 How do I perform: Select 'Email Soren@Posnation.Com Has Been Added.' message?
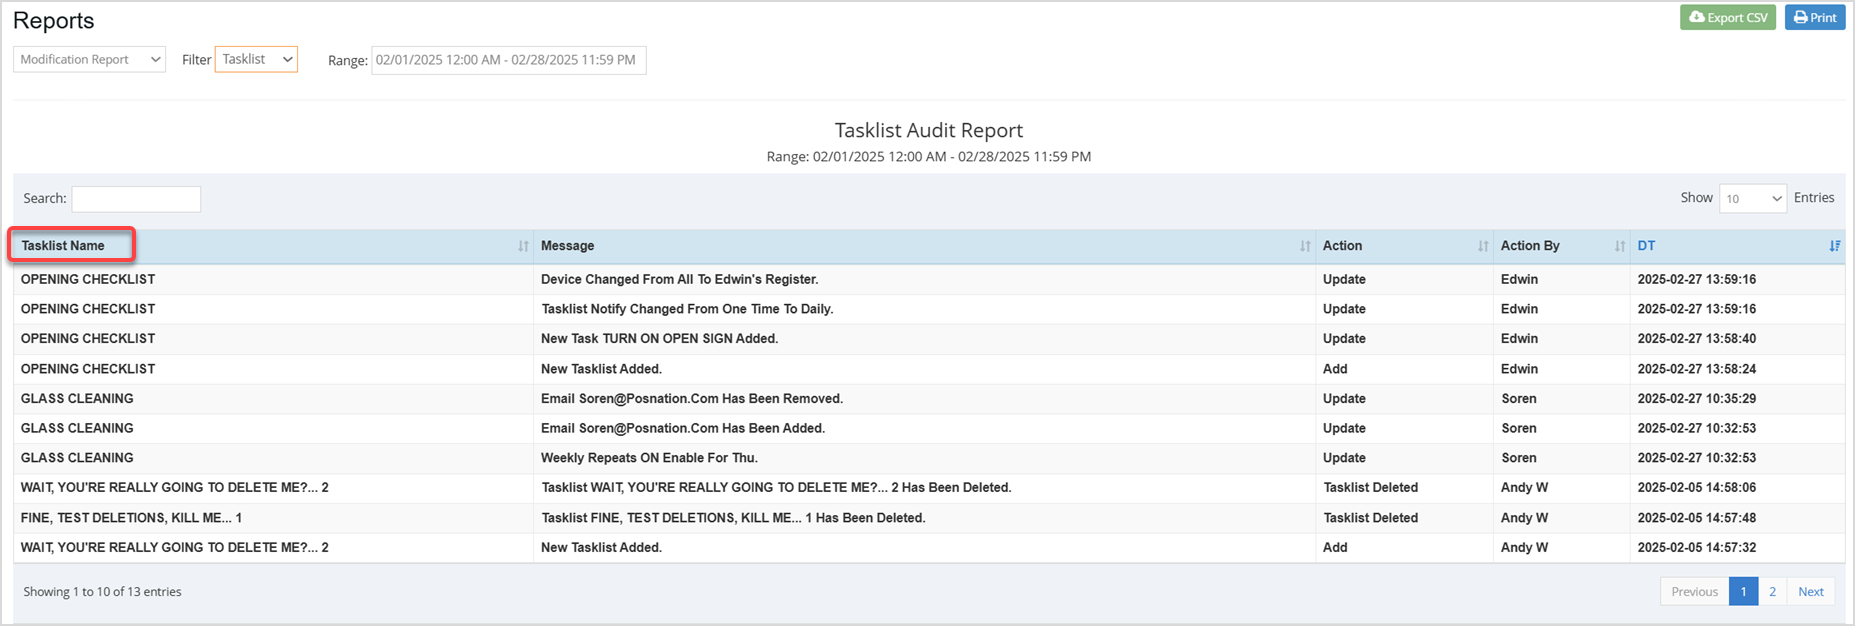coord(683,428)
